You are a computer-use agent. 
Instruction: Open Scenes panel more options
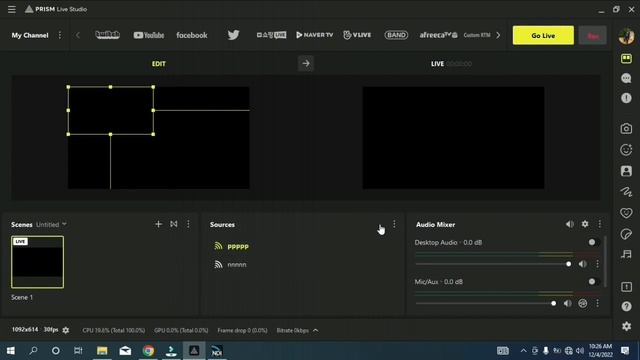pos(188,224)
